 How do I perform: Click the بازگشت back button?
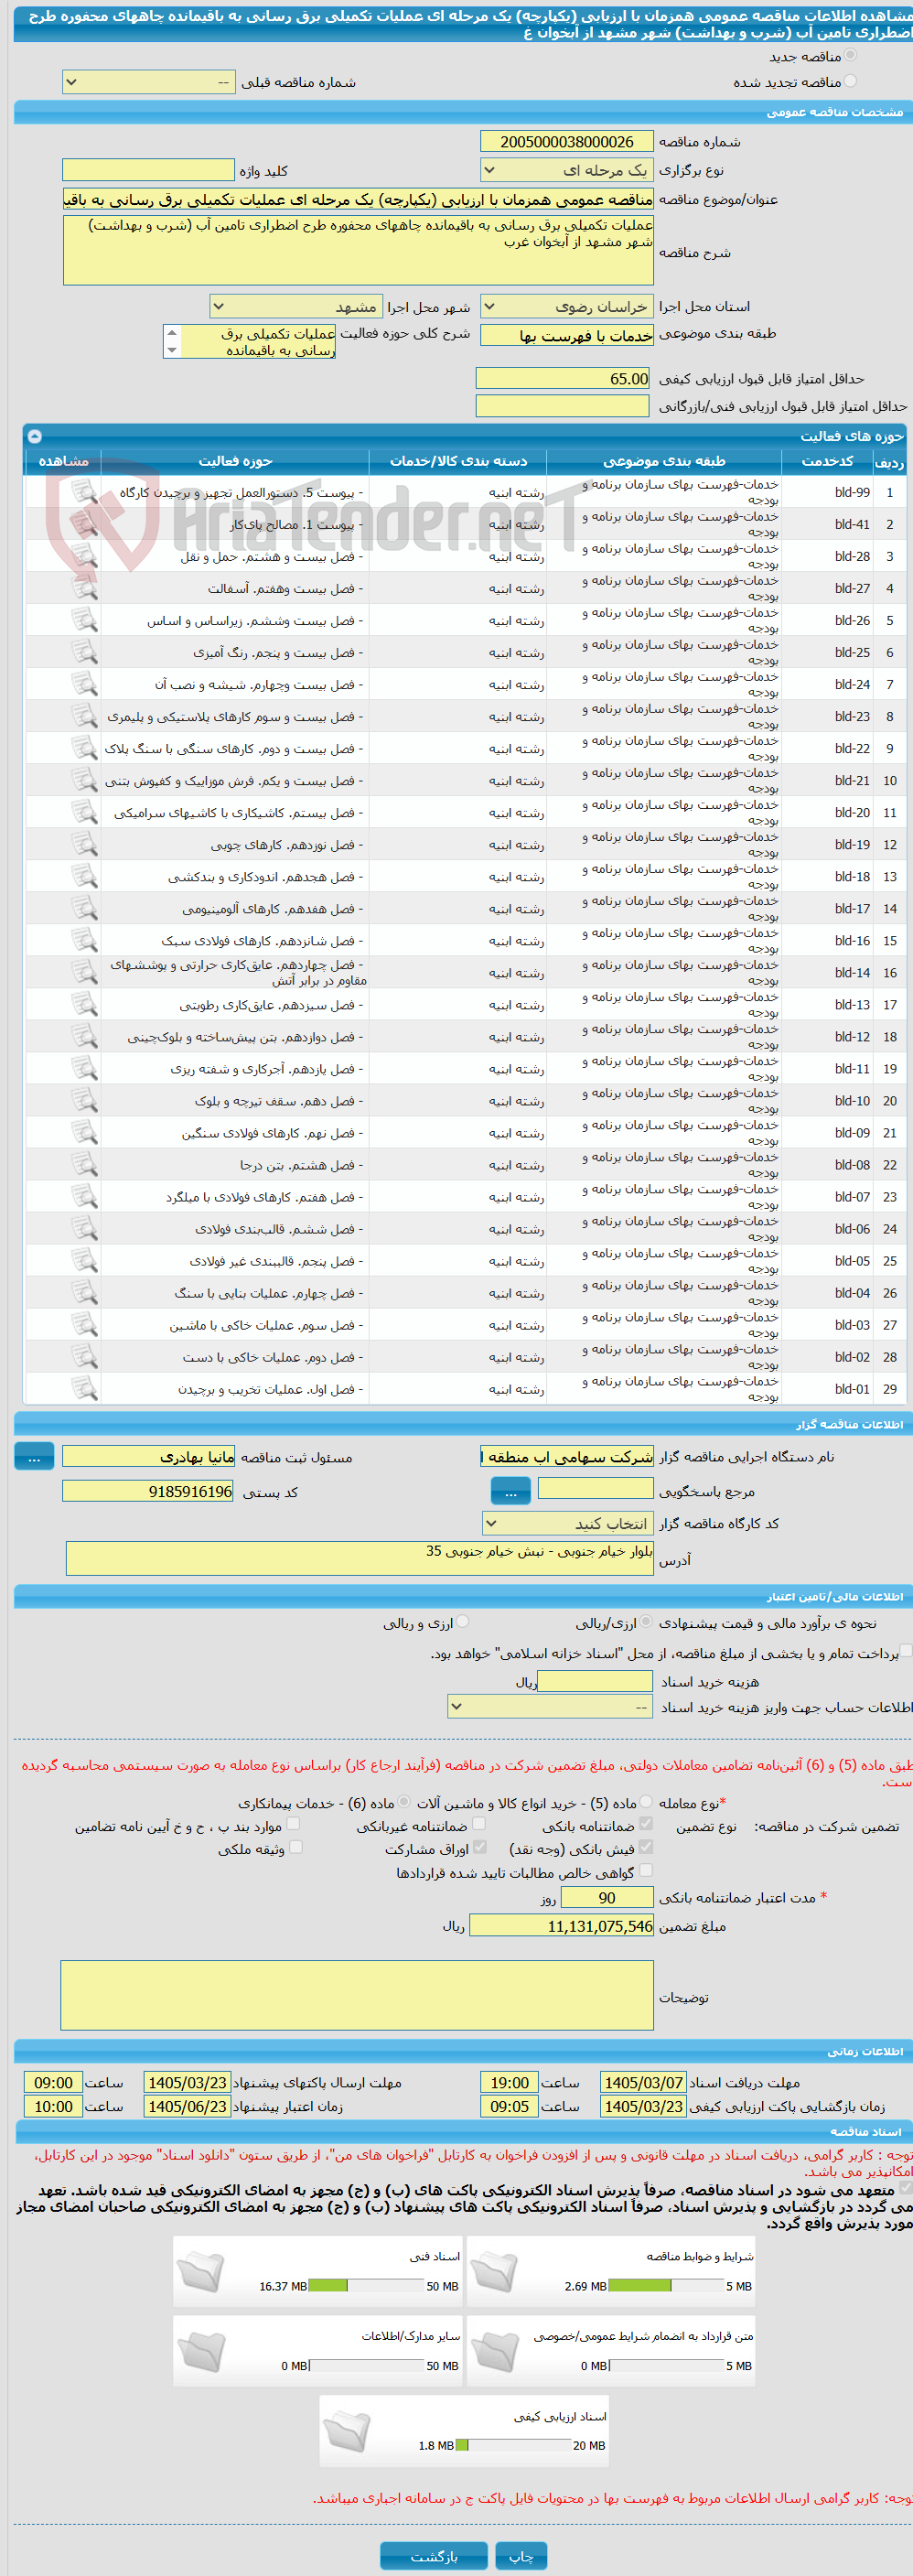click(434, 2556)
